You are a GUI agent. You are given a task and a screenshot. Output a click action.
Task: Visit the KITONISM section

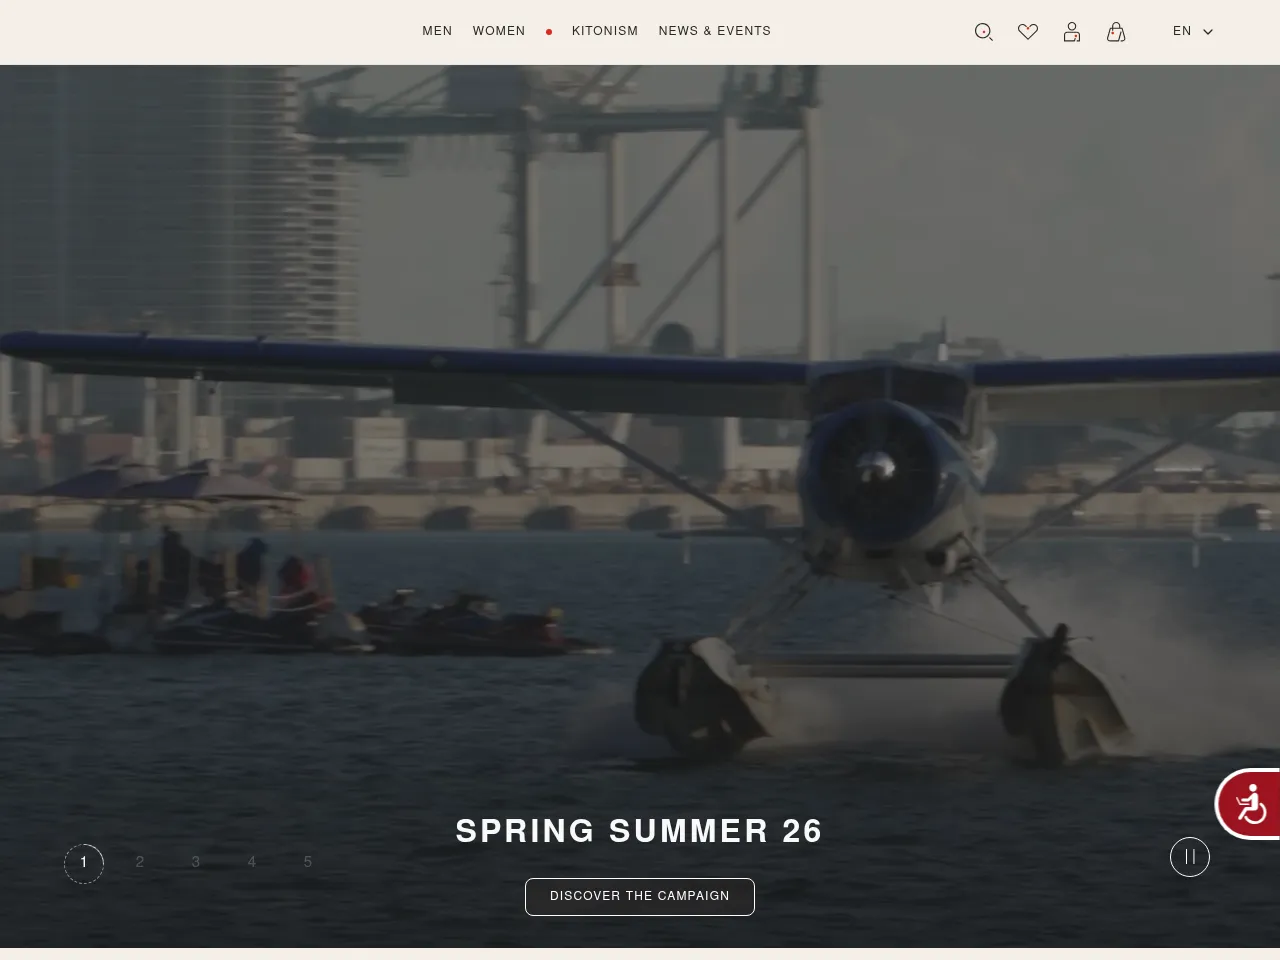pos(605,31)
